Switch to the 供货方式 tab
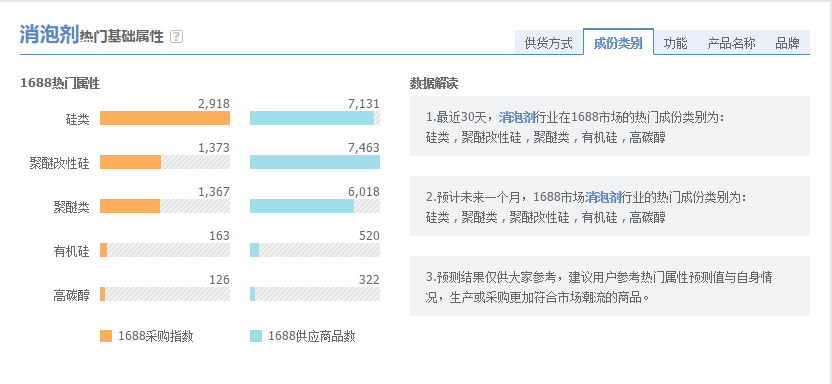Screen dimensions: 832x384 pos(549,43)
